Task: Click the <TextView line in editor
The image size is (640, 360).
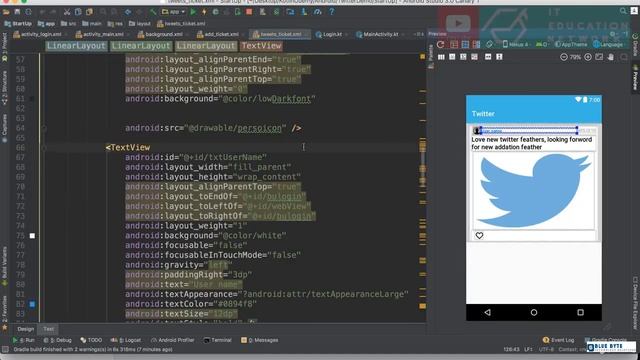Action: point(128,147)
